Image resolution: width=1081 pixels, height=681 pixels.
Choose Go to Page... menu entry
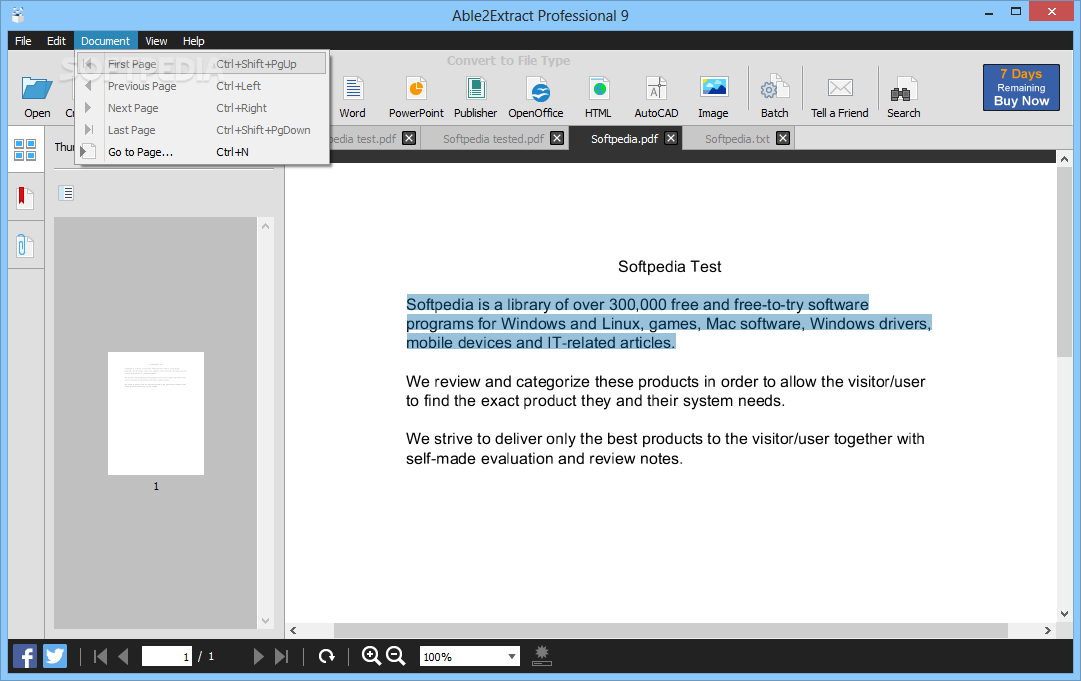[201, 152]
